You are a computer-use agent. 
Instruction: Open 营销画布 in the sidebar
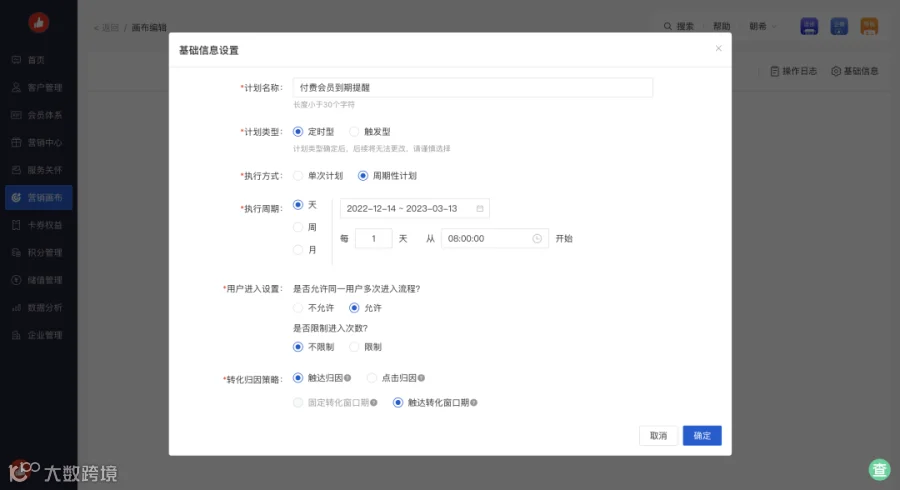coord(38,198)
